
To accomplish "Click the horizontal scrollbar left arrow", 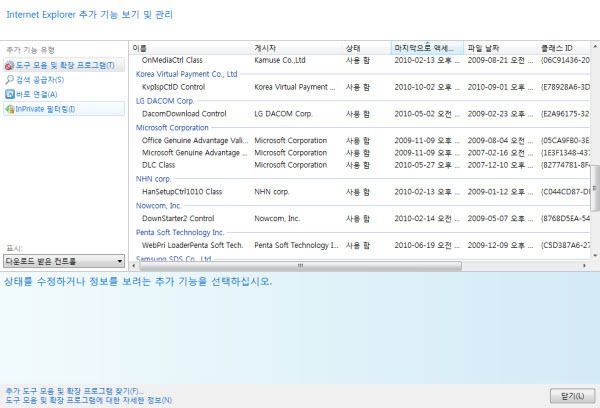I will pyautogui.click(x=134, y=266).
